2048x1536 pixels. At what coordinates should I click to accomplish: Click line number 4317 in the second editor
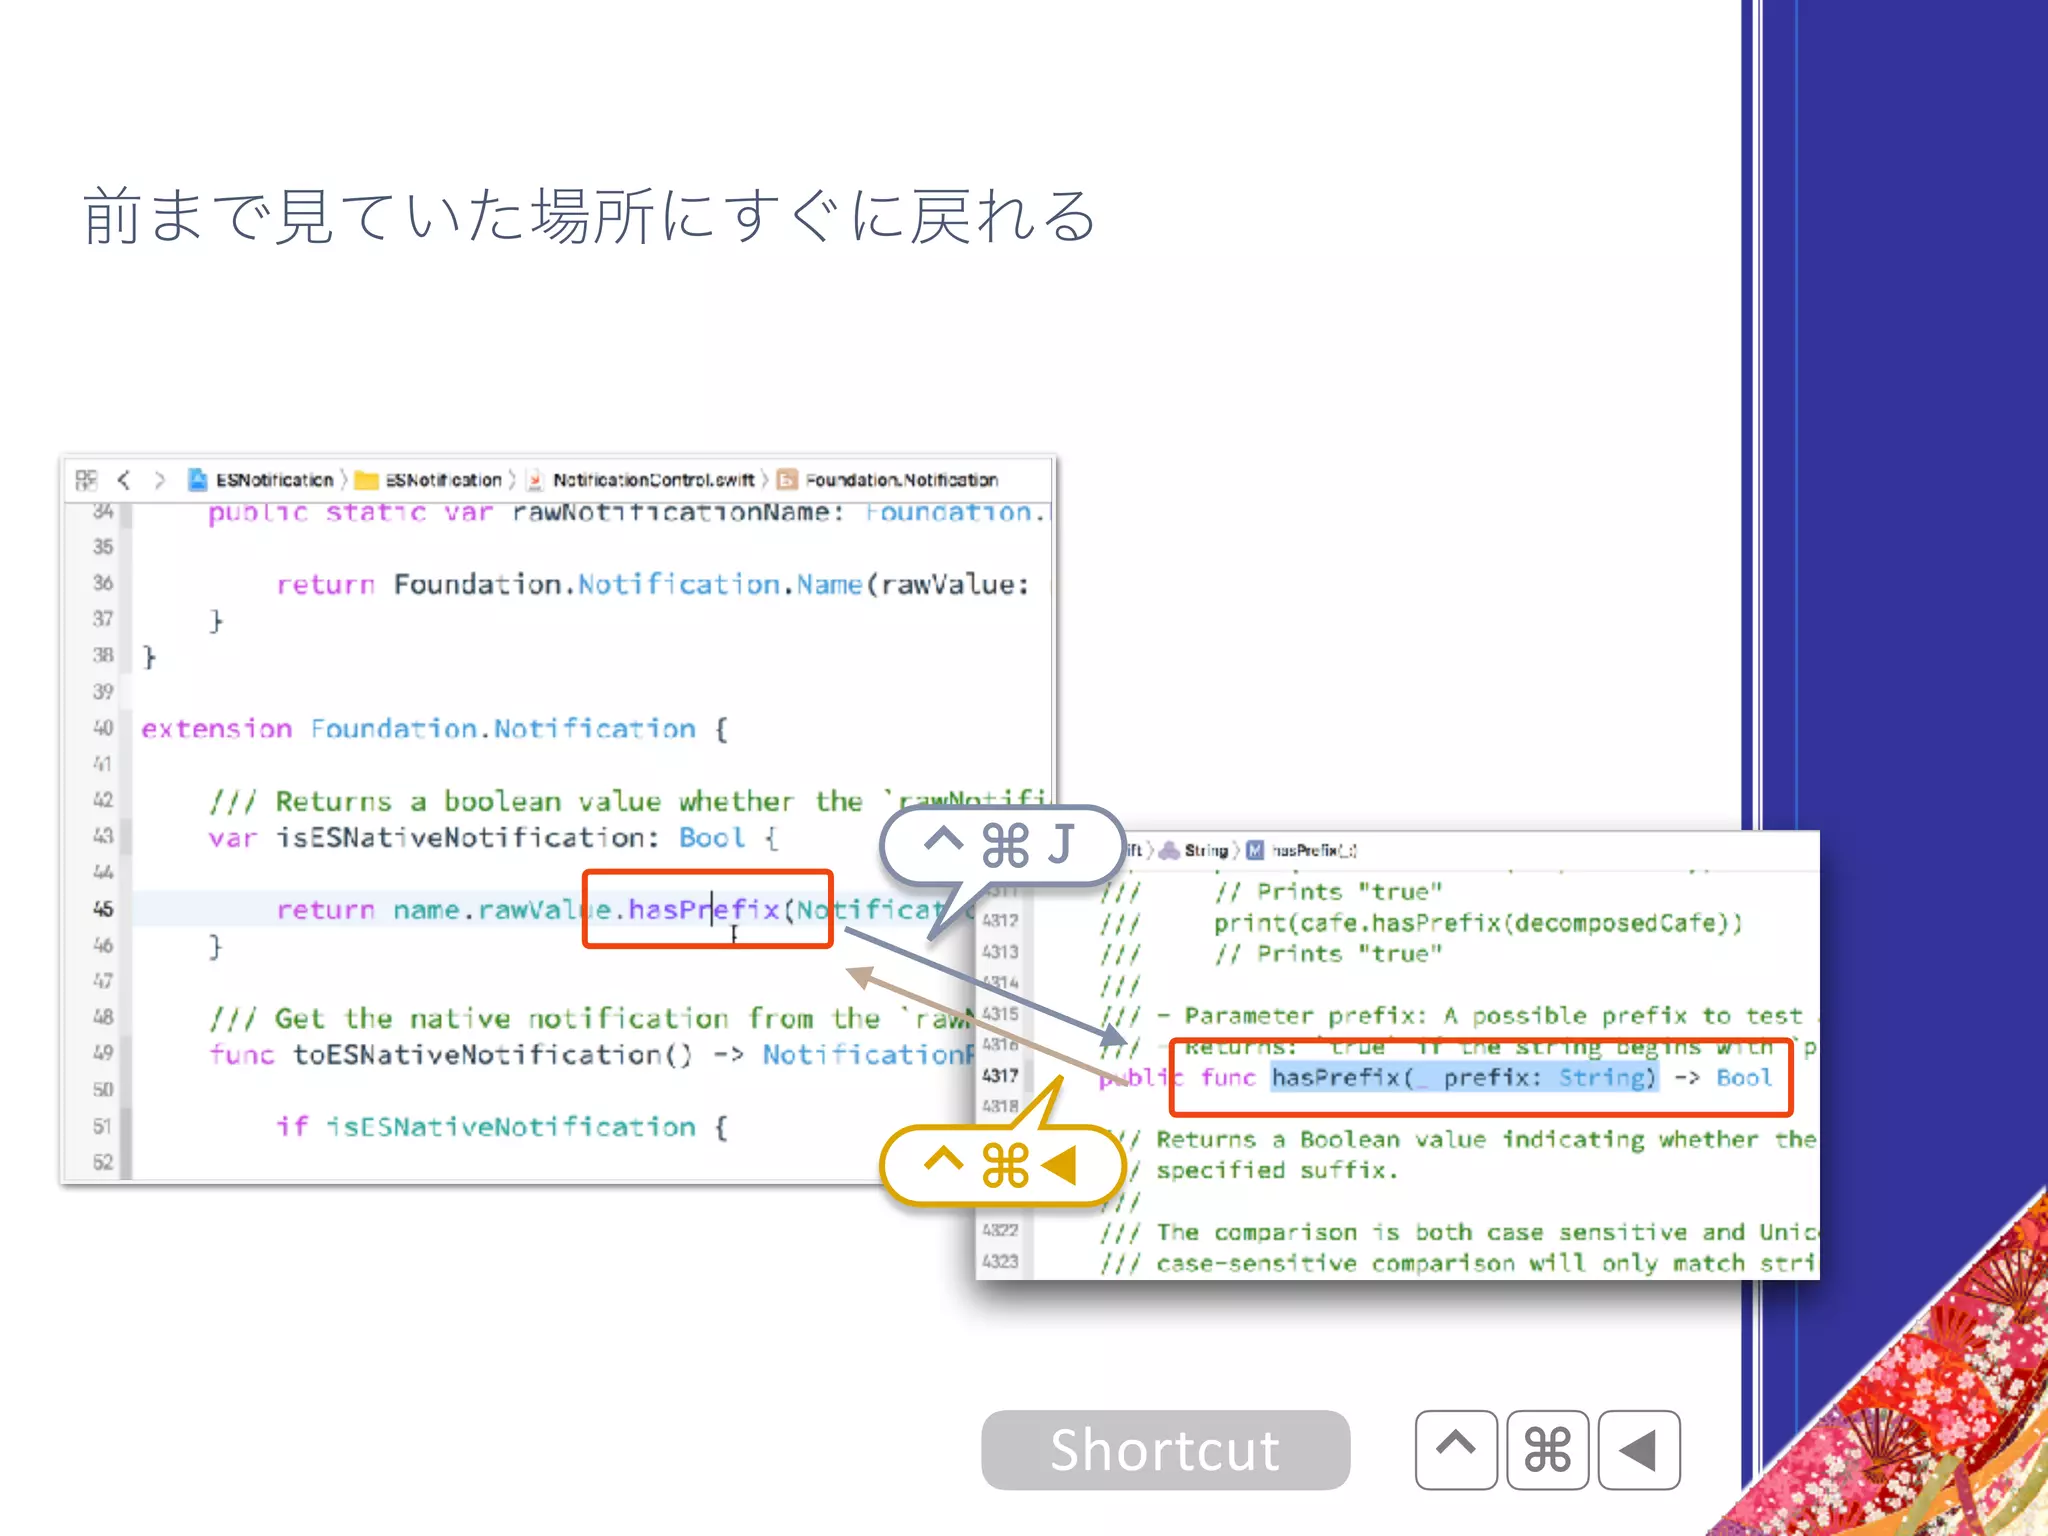(x=1000, y=1076)
